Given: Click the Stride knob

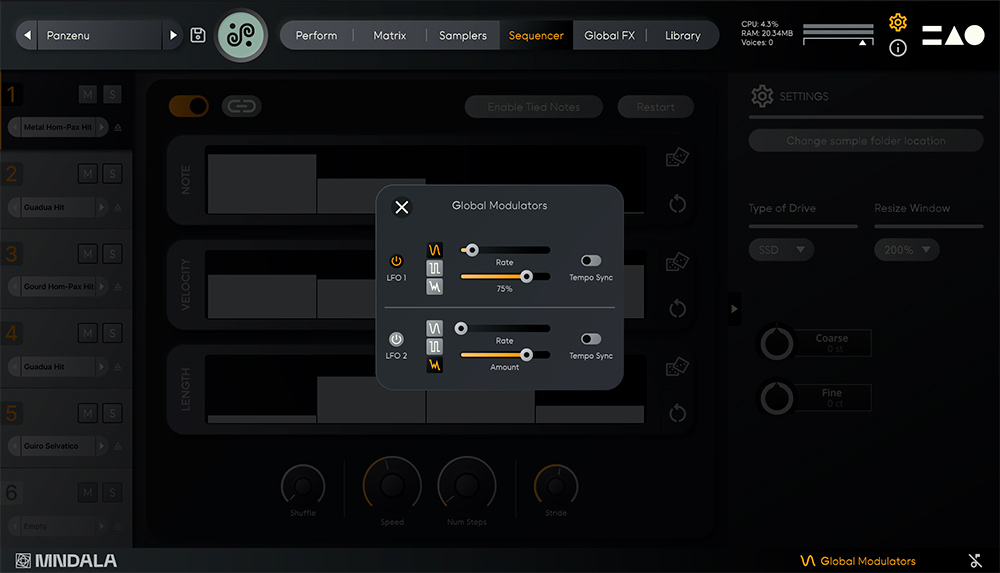Looking at the screenshot, I should tap(555, 486).
